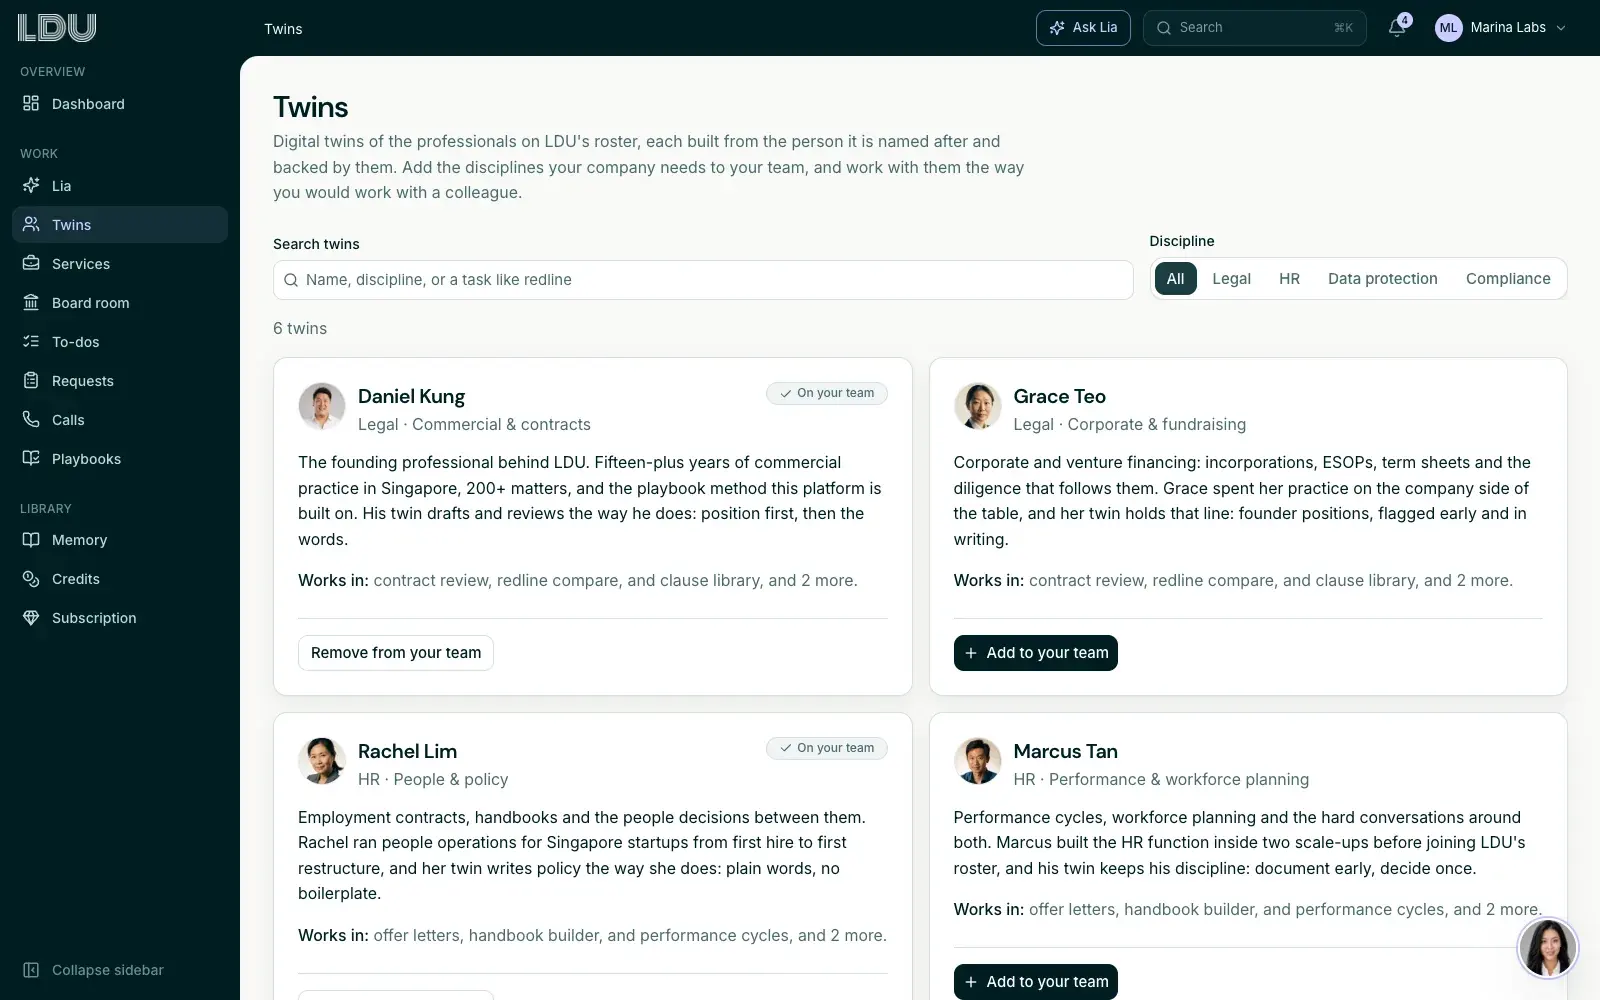
Task: Click 'HR · People & policy' subtitle
Action: coord(433,779)
